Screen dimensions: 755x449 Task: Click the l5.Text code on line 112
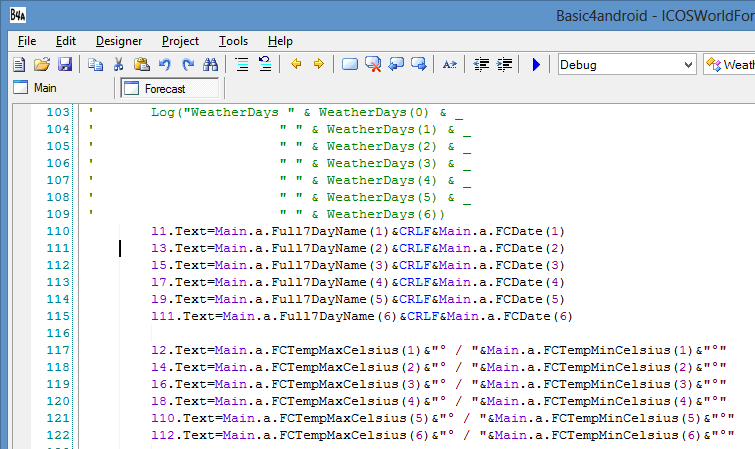[x=179, y=265]
